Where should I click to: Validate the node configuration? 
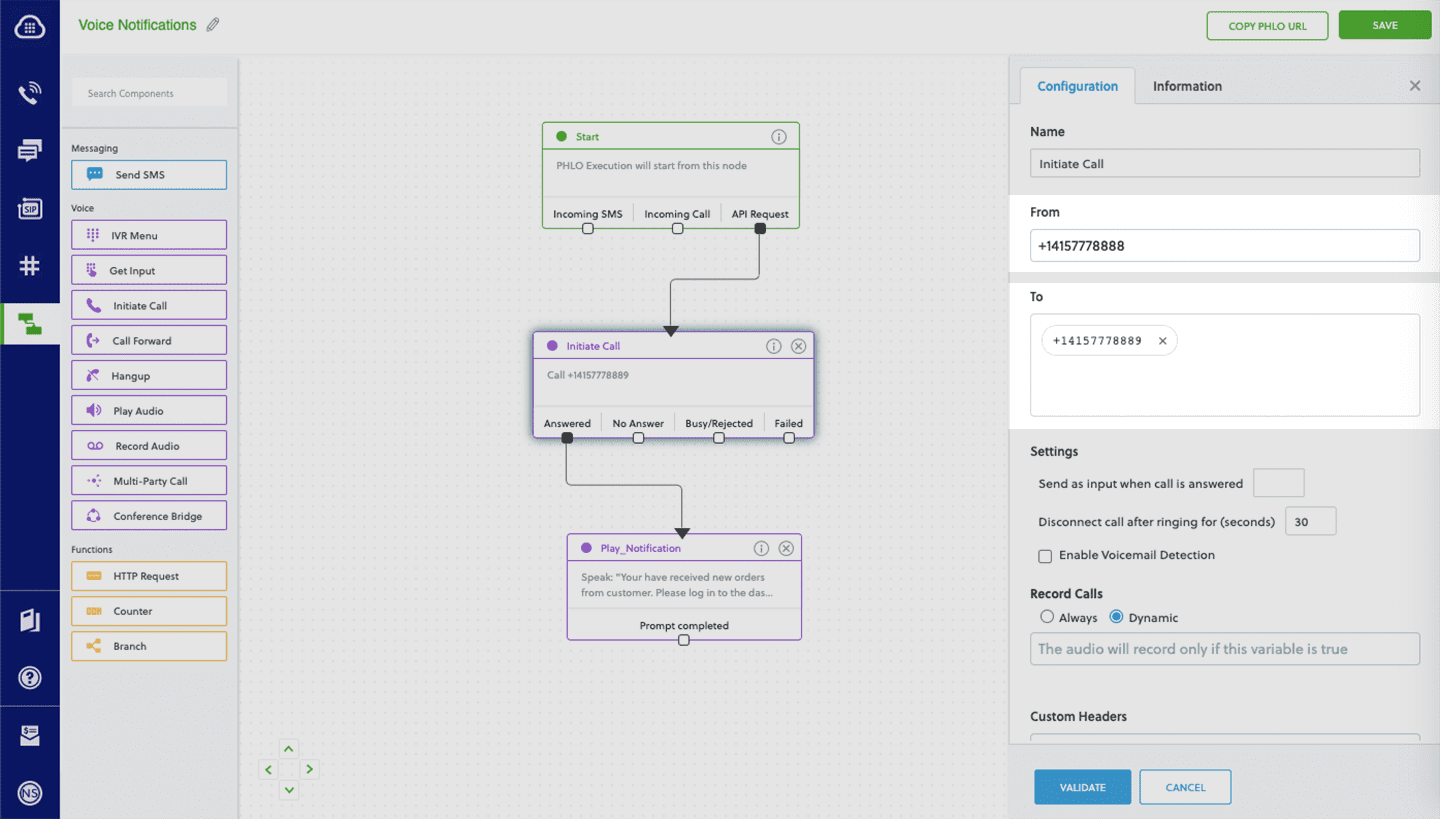1082,787
